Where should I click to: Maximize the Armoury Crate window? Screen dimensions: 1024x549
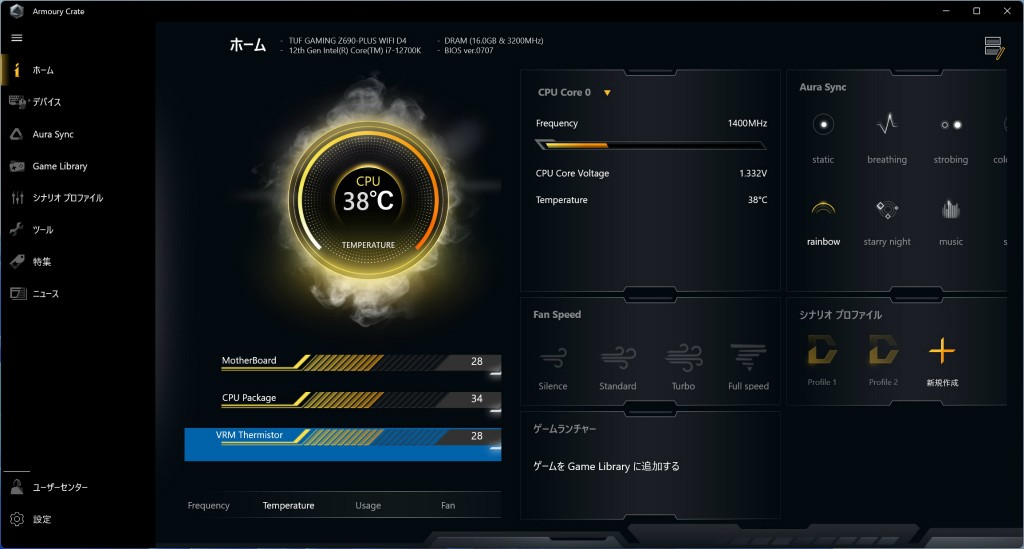[x=976, y=10]
